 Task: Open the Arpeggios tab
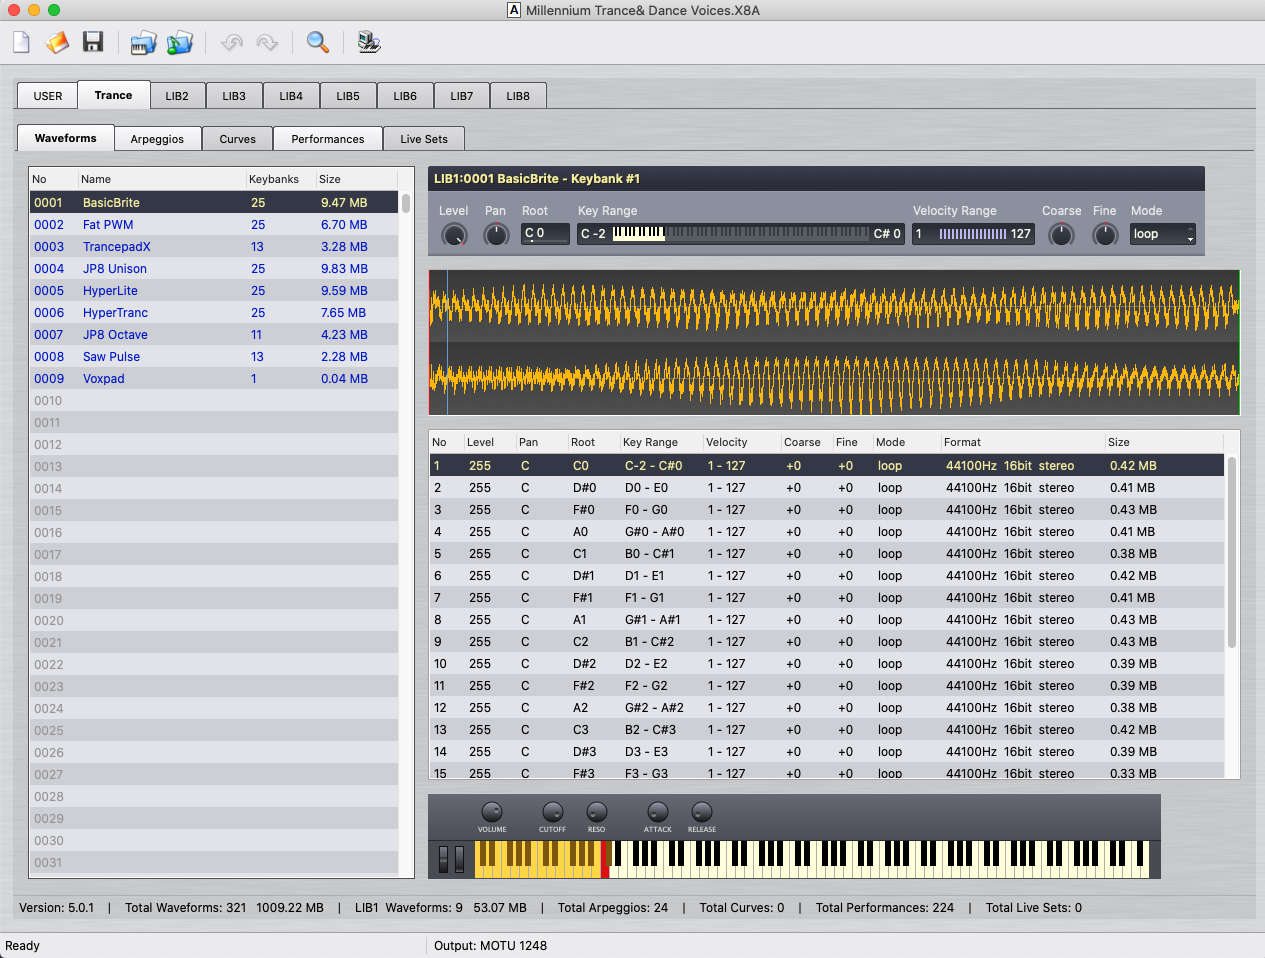157,139
